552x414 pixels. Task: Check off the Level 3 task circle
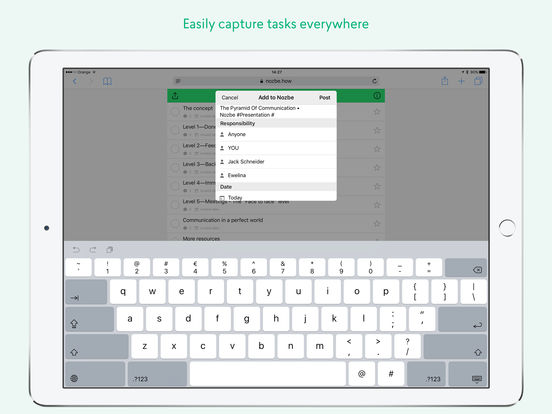(175, 168)
